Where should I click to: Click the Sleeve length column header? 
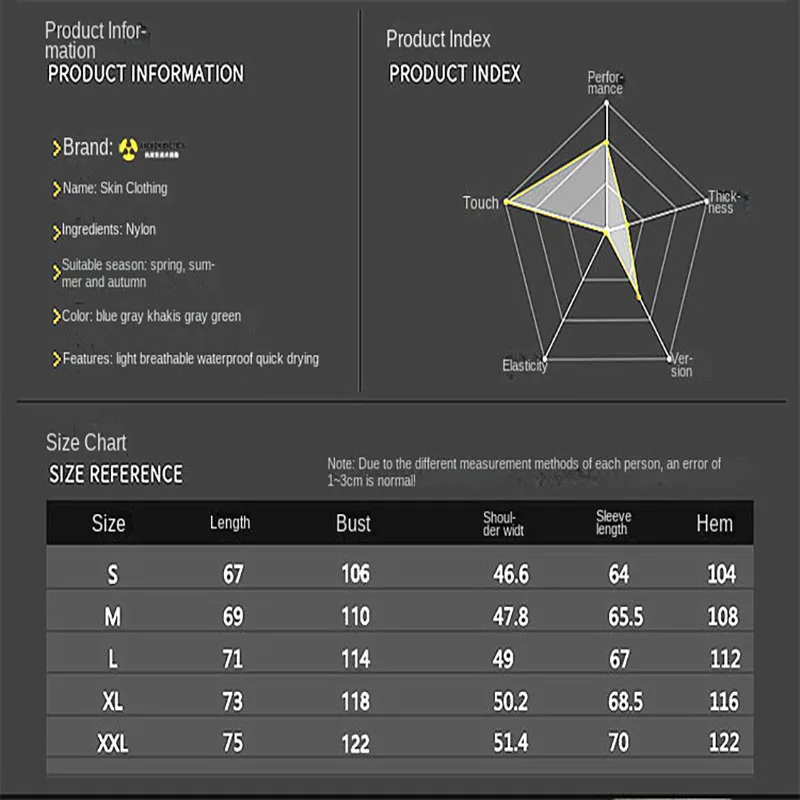612,522
